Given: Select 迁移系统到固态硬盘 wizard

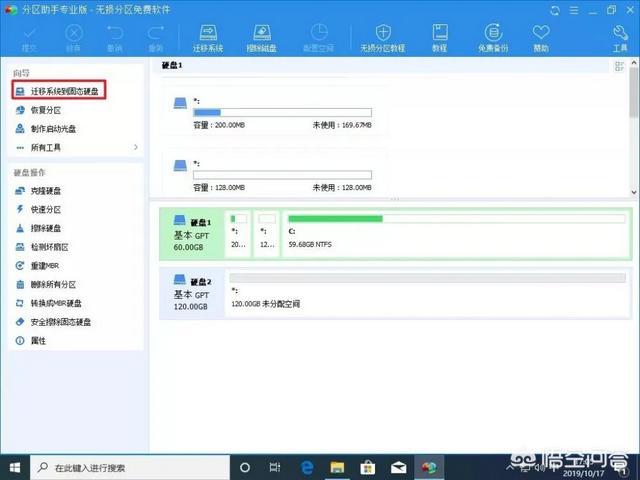Looking at the screenshot, I should coord(59,91).
